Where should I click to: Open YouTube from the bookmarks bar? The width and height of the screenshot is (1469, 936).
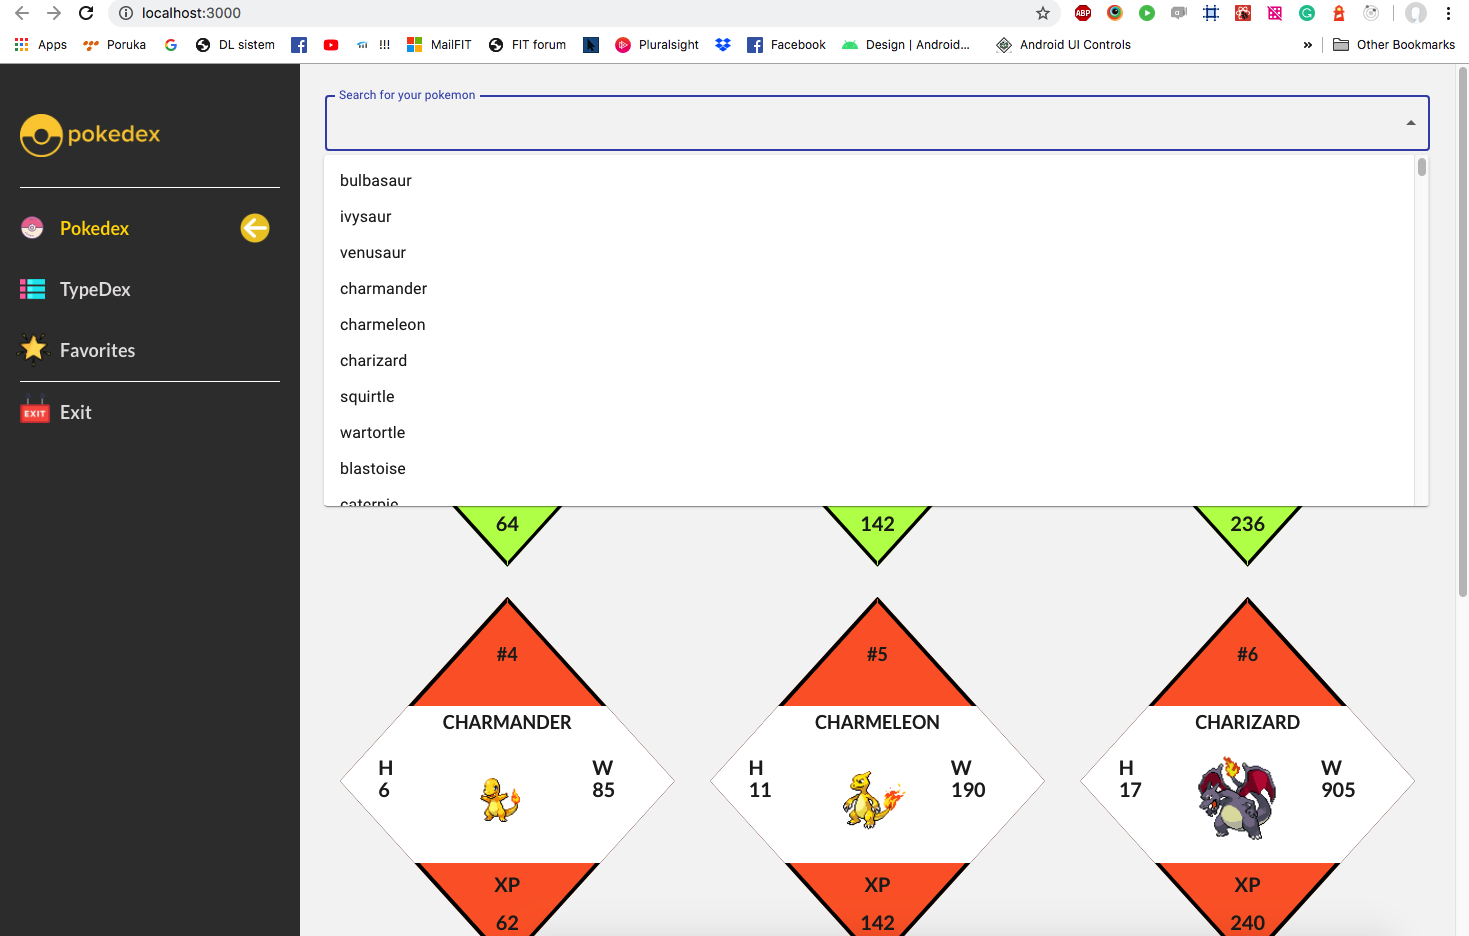pos(331,44)
